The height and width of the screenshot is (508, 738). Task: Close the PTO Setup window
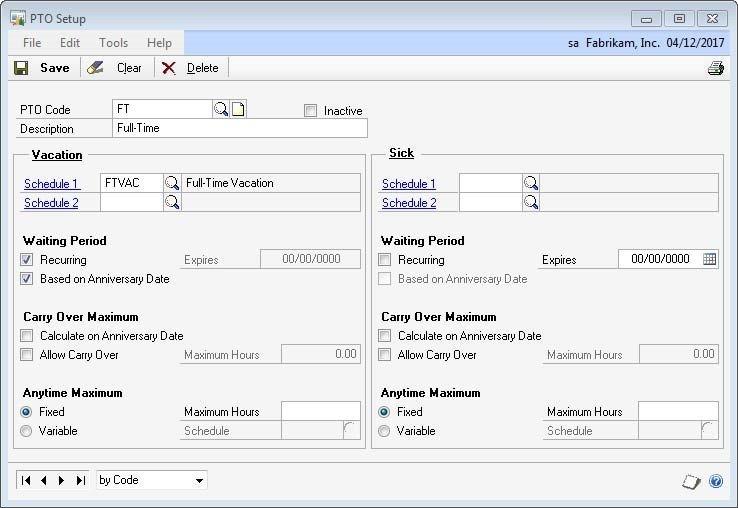712,19
